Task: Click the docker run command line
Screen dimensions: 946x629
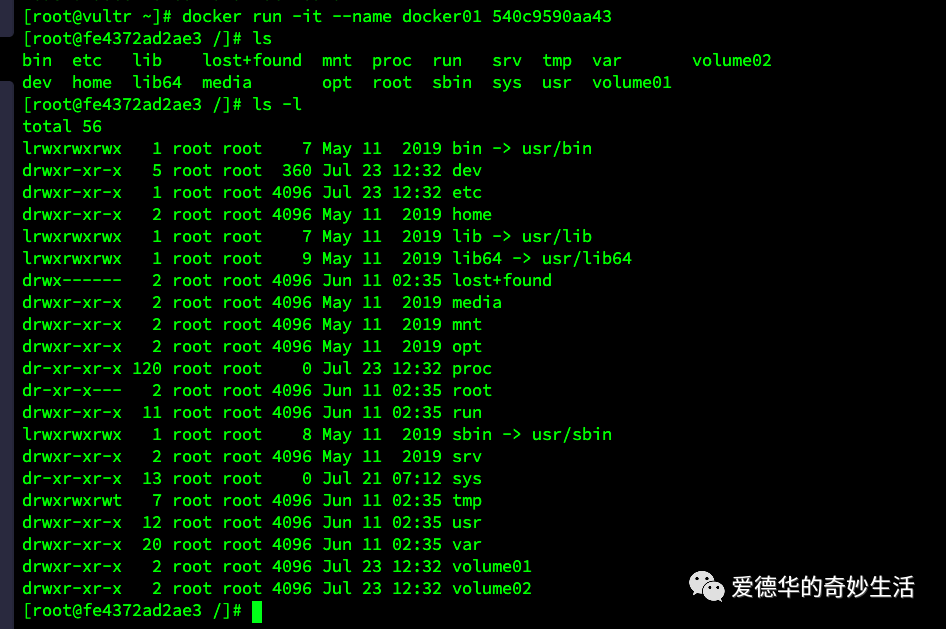Action: click(x=317, y=16)
